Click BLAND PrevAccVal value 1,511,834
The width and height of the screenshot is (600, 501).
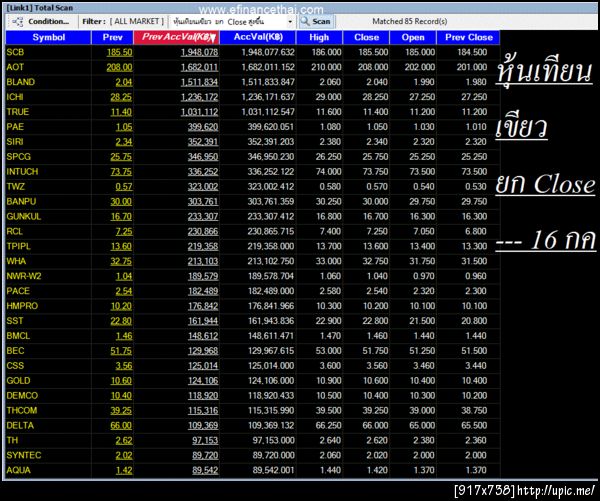(x=199, y=82)
